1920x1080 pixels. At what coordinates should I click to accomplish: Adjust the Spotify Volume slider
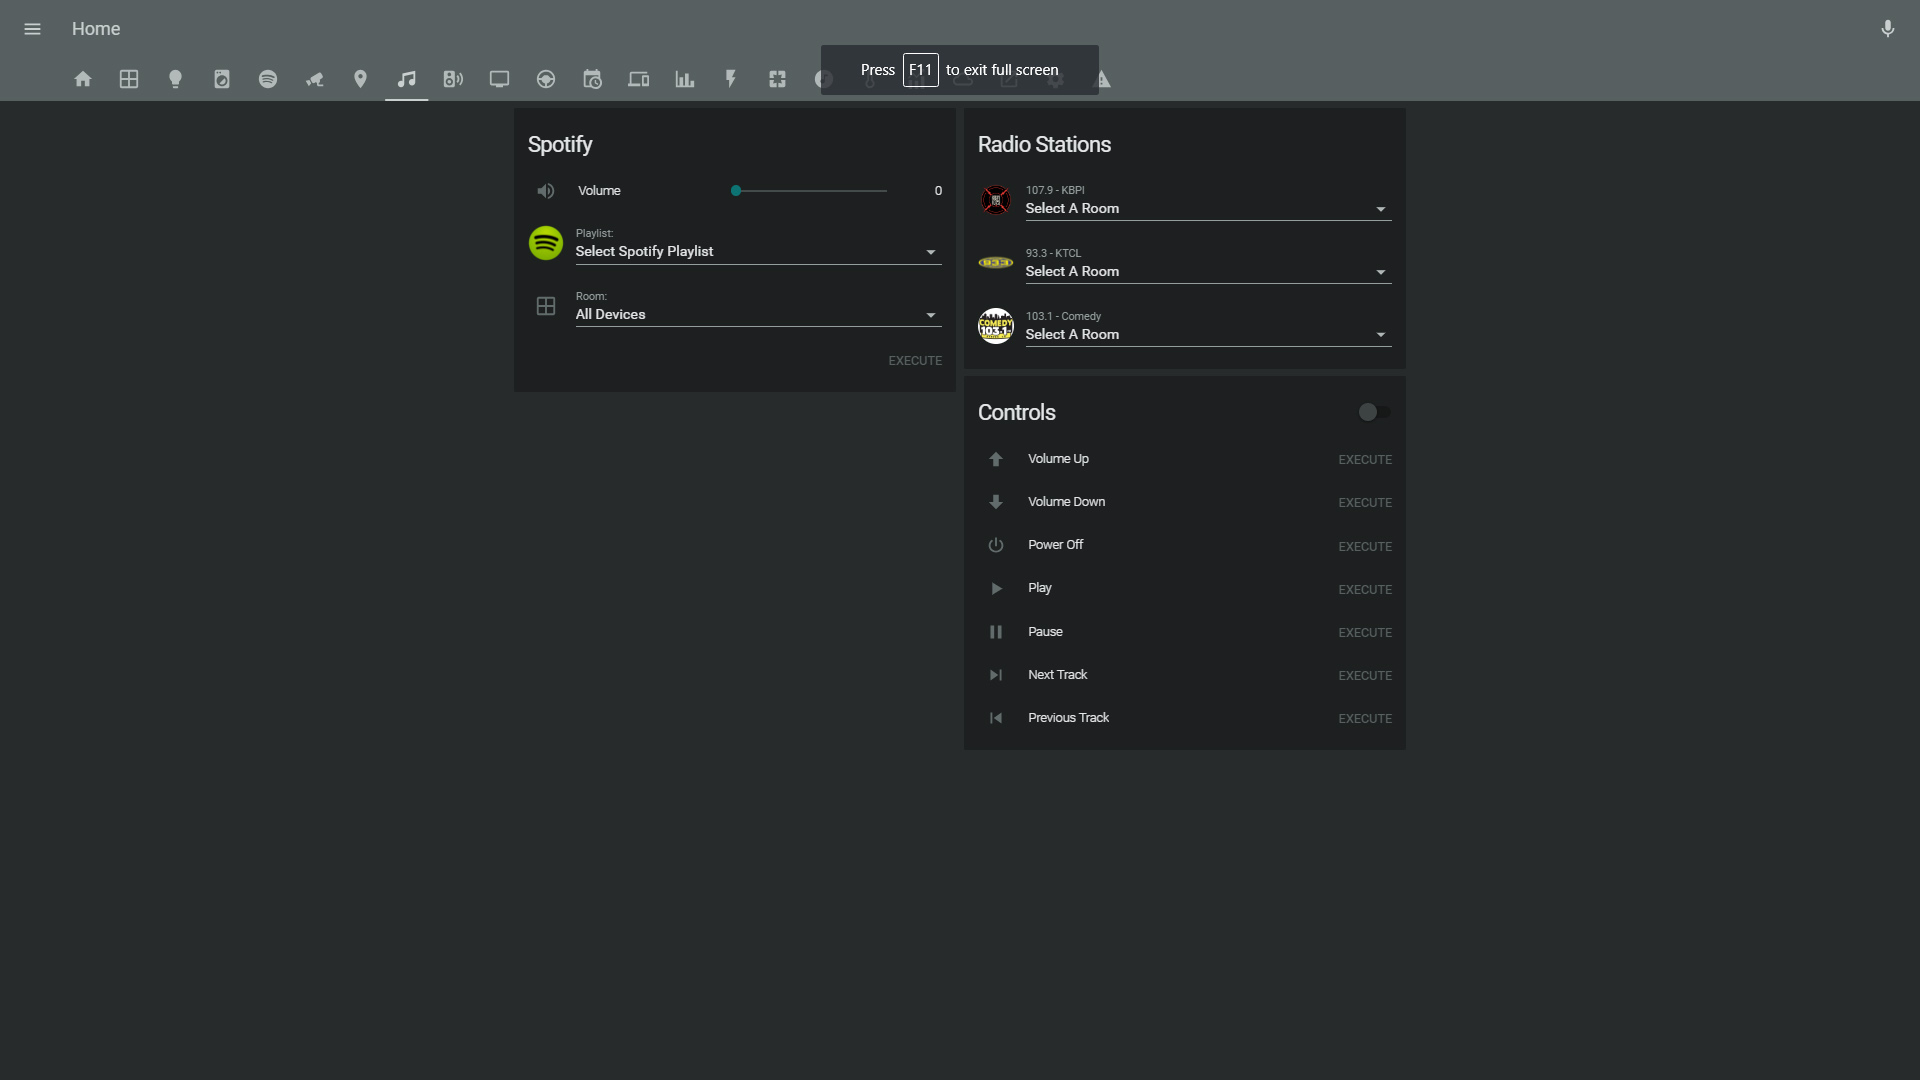coord(810,191)
